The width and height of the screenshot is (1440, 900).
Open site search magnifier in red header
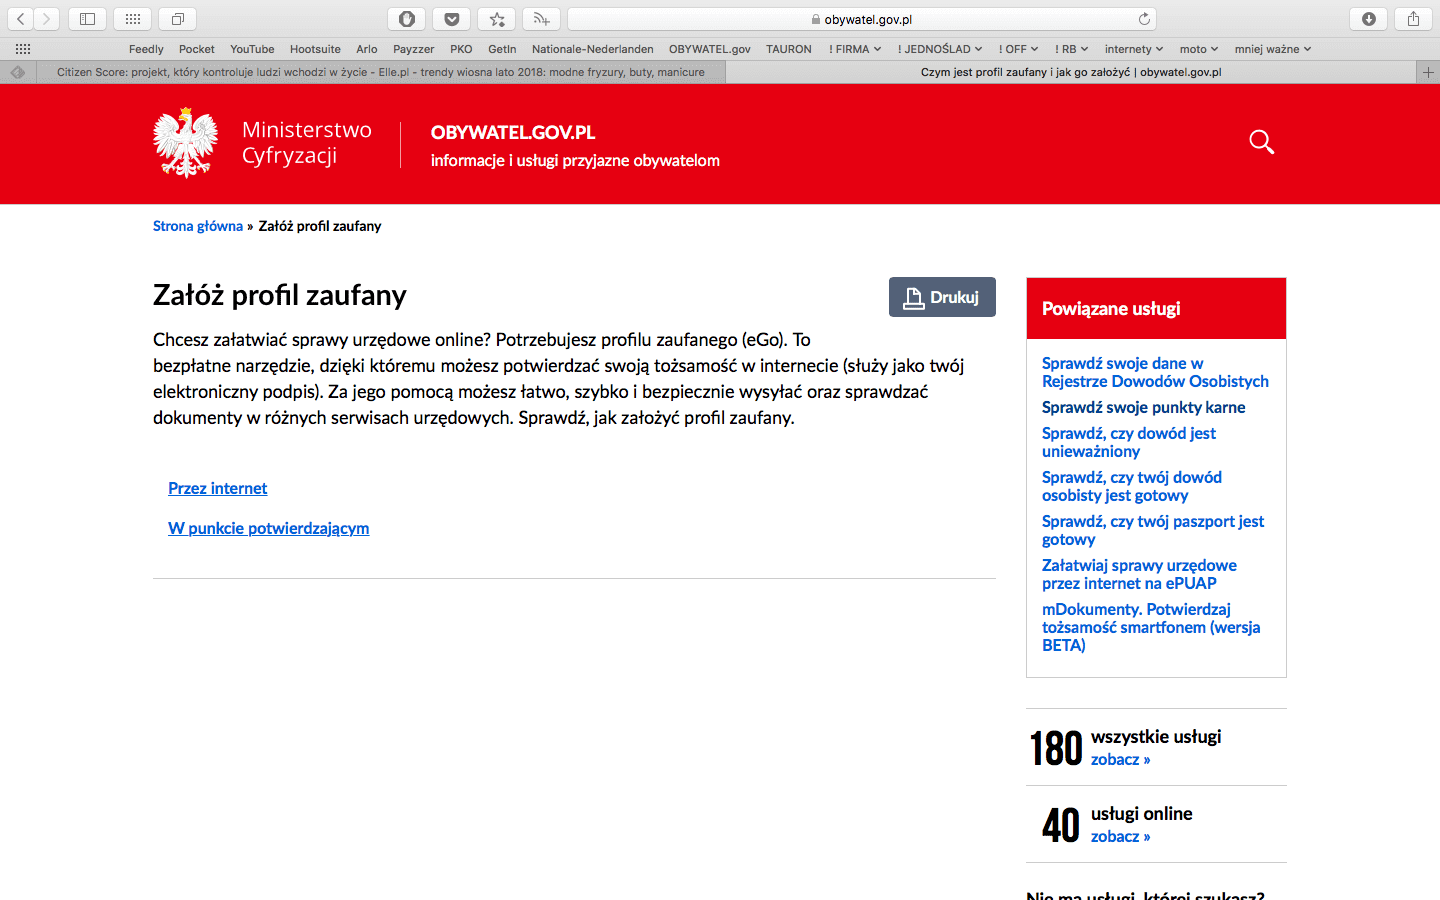(1261, 142)
